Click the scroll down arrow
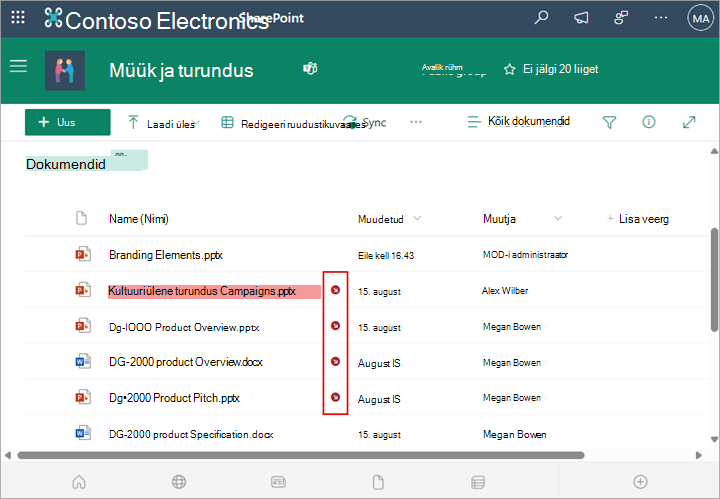 pos(714,439)
